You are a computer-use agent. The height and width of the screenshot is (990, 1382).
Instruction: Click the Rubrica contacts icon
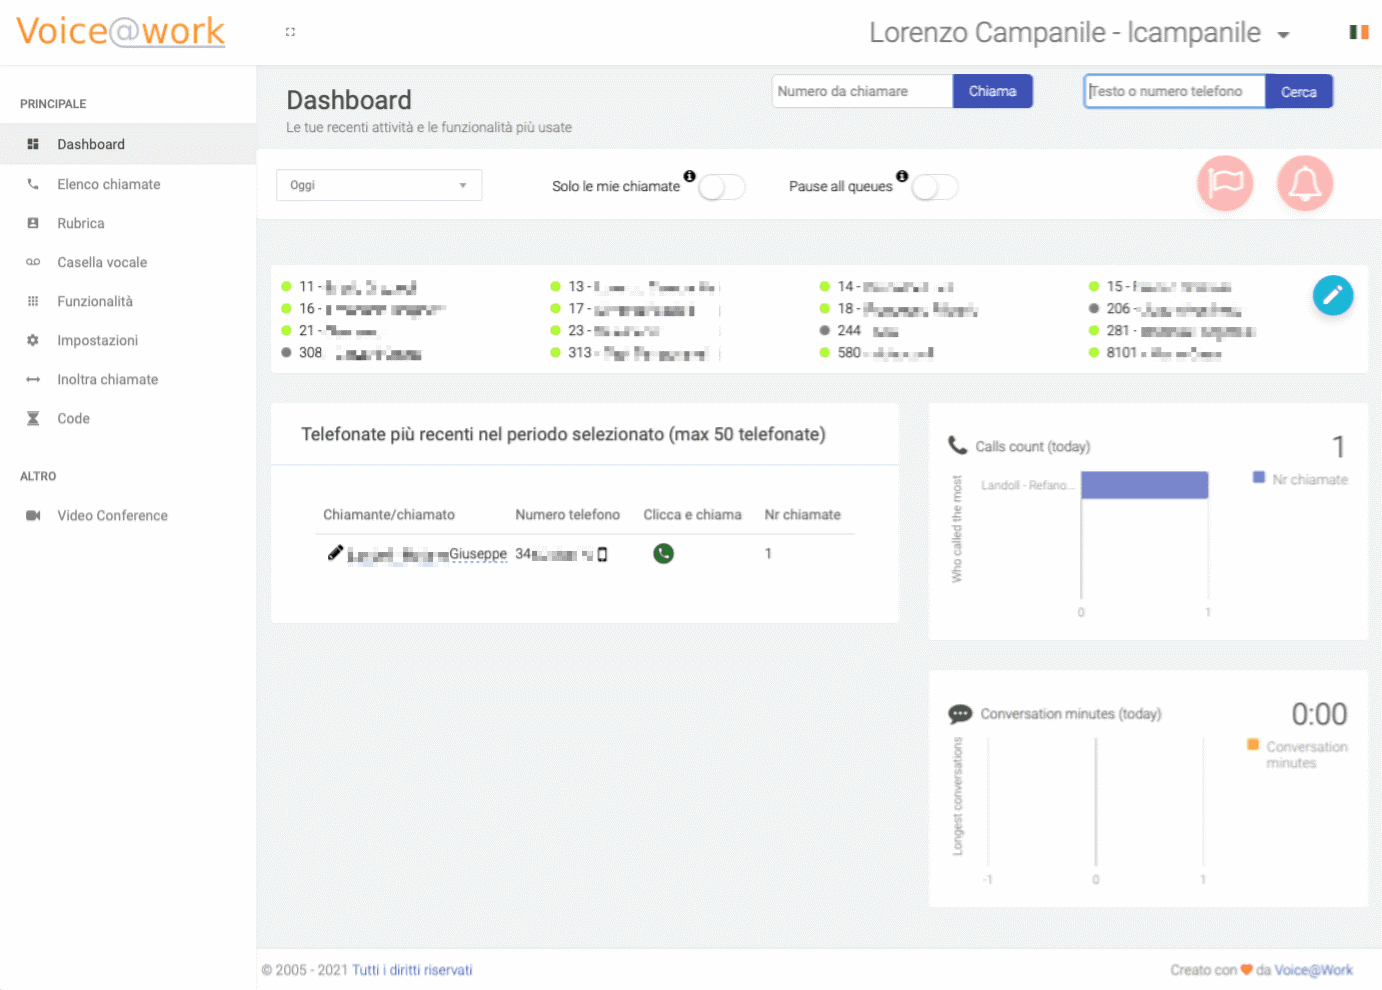33,223
